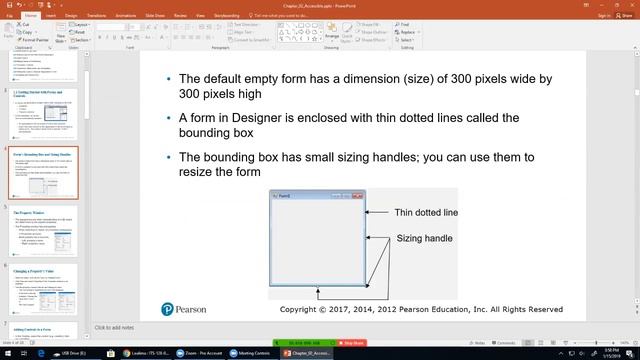This screenshot has width=640, height=360.
Task: Select Getting Started with Forms and Controls thumbnail
Action: pyautogui.click(x=43, y=114)
